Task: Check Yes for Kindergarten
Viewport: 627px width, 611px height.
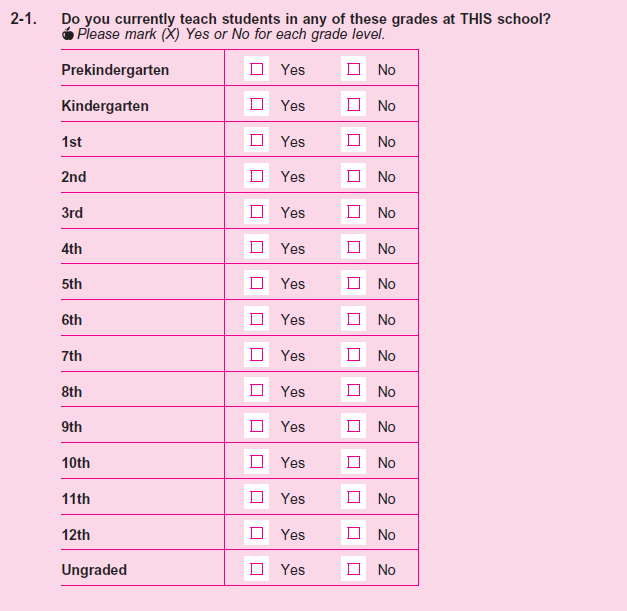Action: coord(257,104)
